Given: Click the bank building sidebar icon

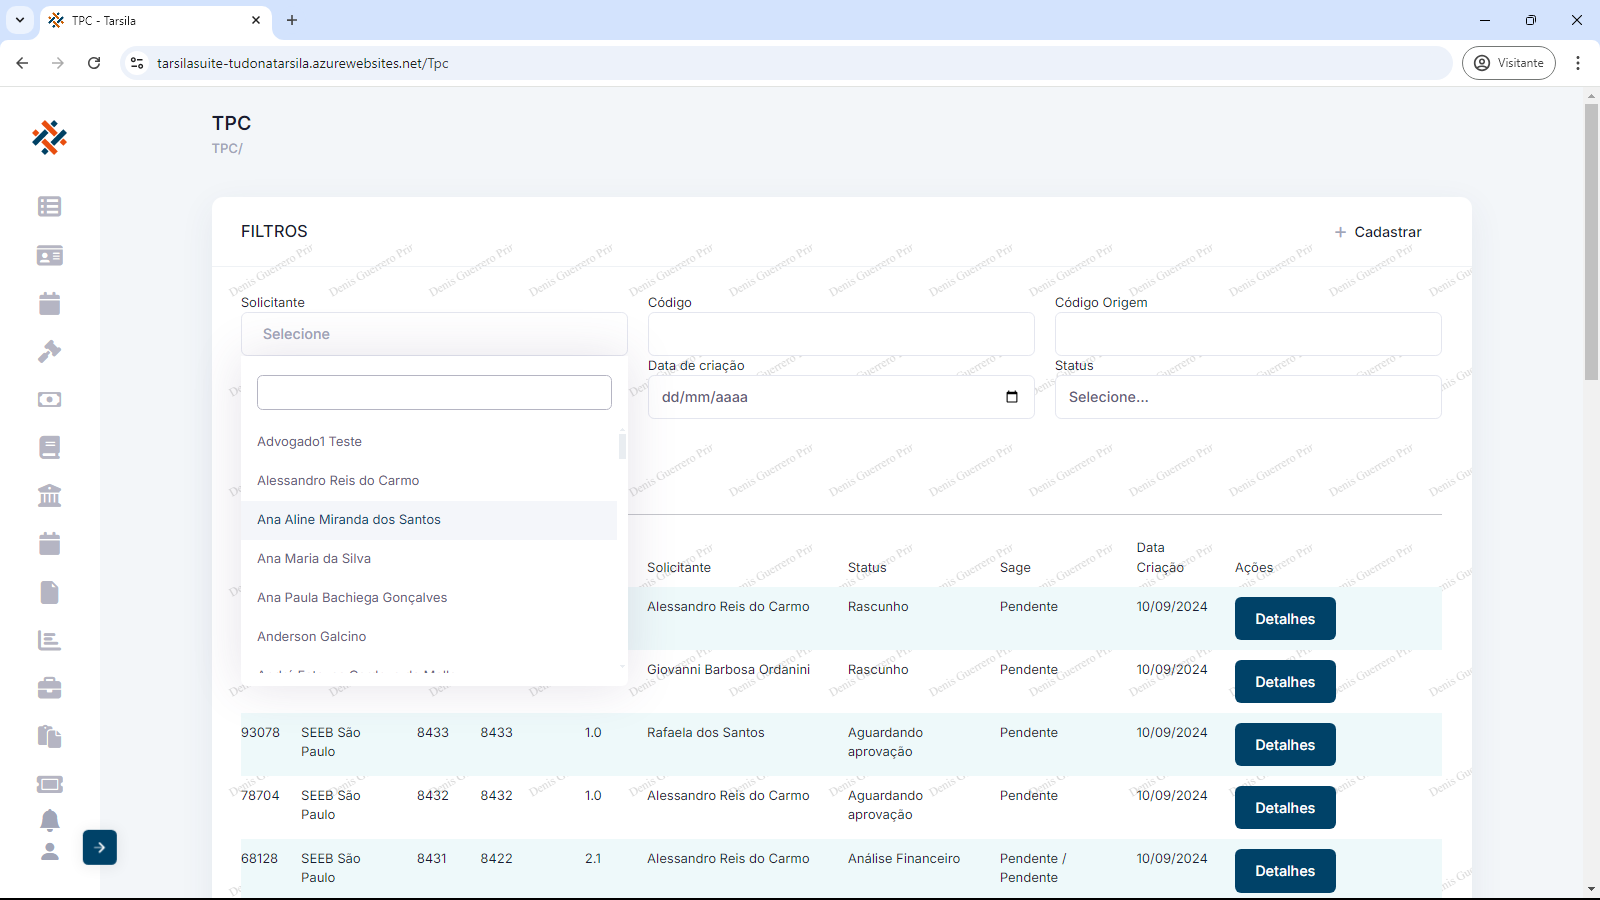Looking at the screenshot, I should (x=49, y=496).
